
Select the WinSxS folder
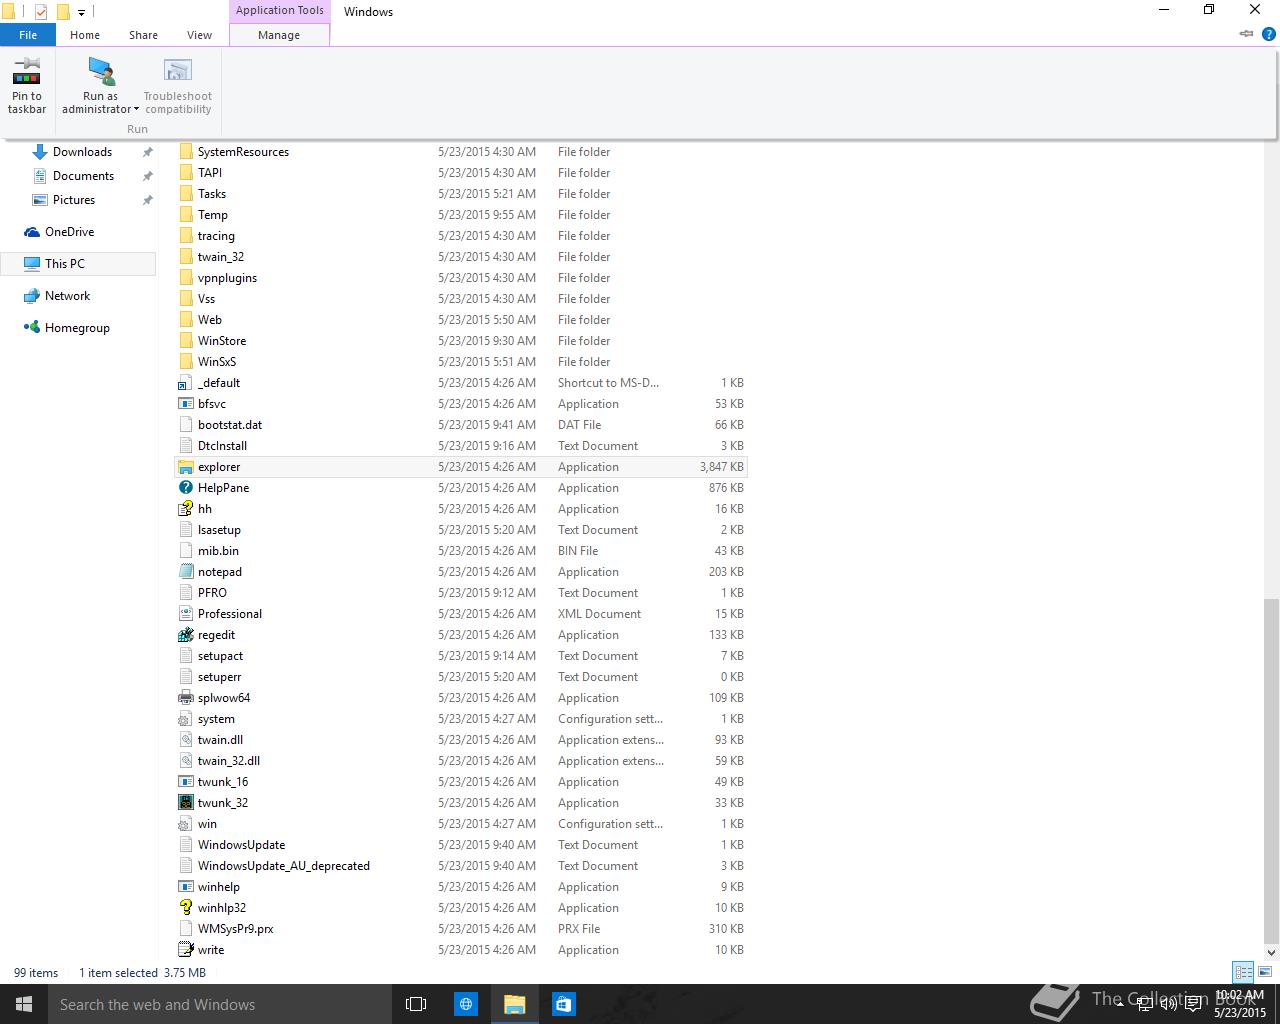tap(461, 362)
